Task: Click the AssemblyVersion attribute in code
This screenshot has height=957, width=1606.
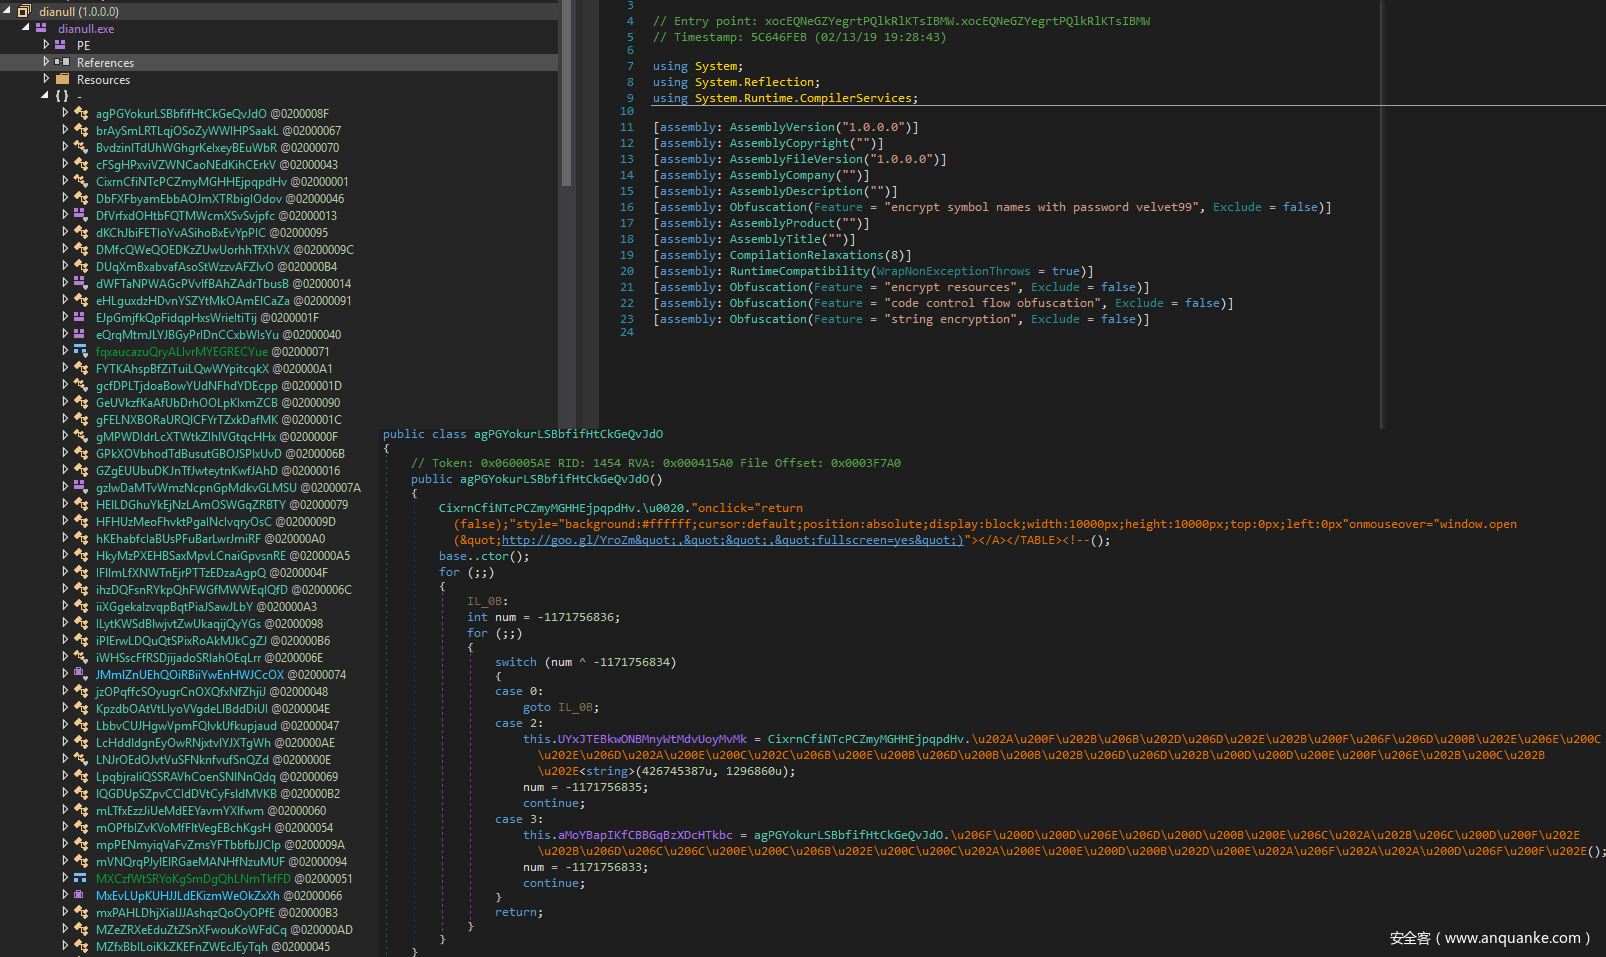Action: tap(781, 127)
